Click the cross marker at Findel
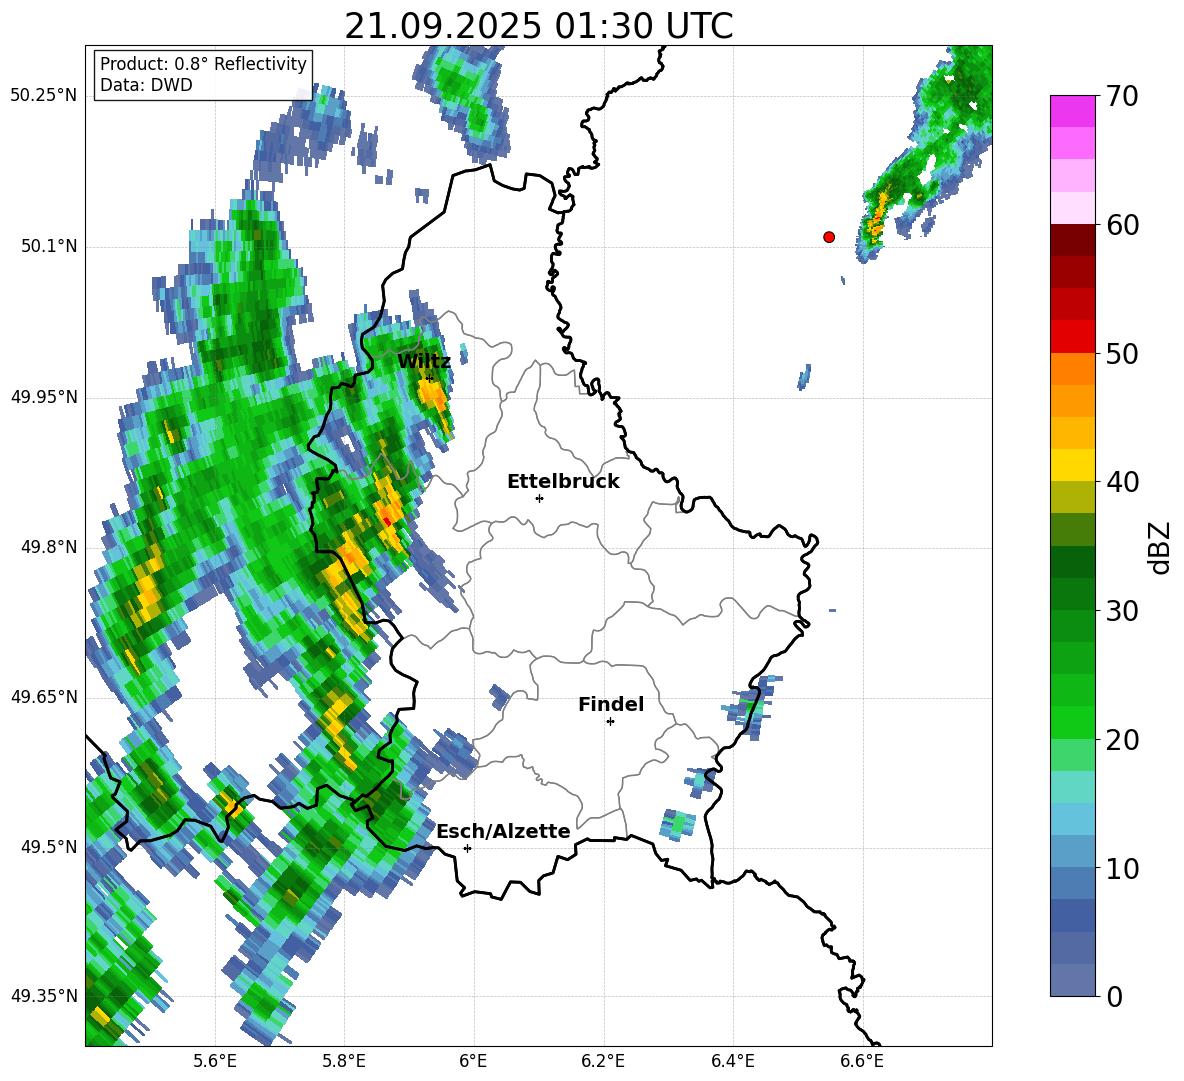Screen dimensions: 1184x1081 [x=610, y=722]
